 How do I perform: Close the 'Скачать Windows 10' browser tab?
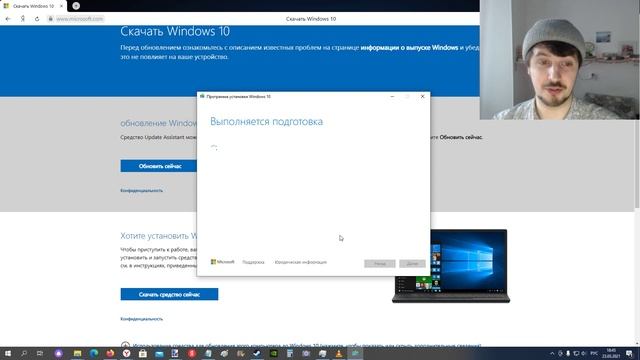click(61, 6)
